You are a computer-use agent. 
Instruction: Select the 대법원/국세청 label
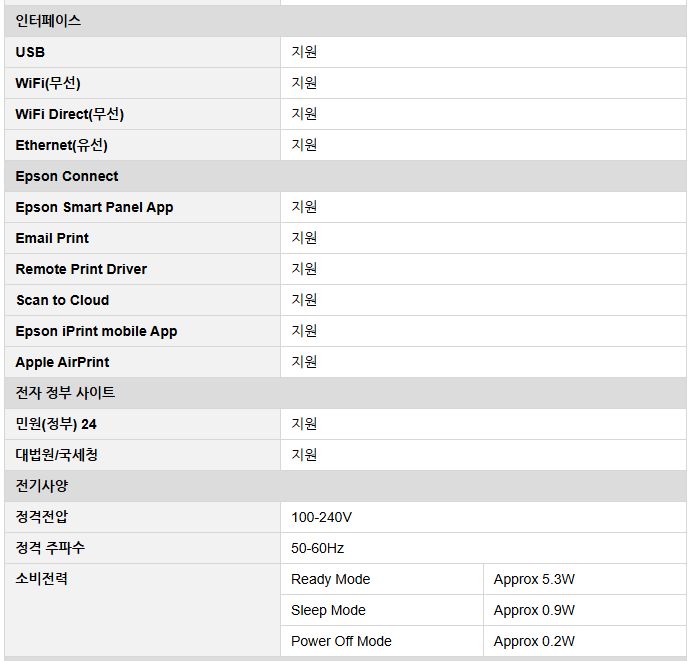click(57, 455)
